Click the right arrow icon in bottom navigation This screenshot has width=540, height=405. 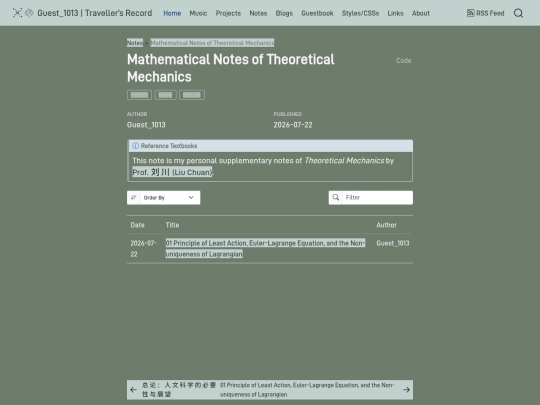(406, 390)
